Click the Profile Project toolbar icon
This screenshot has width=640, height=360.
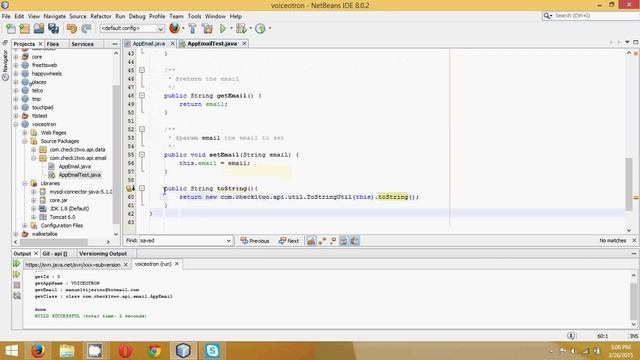[260, 28]
